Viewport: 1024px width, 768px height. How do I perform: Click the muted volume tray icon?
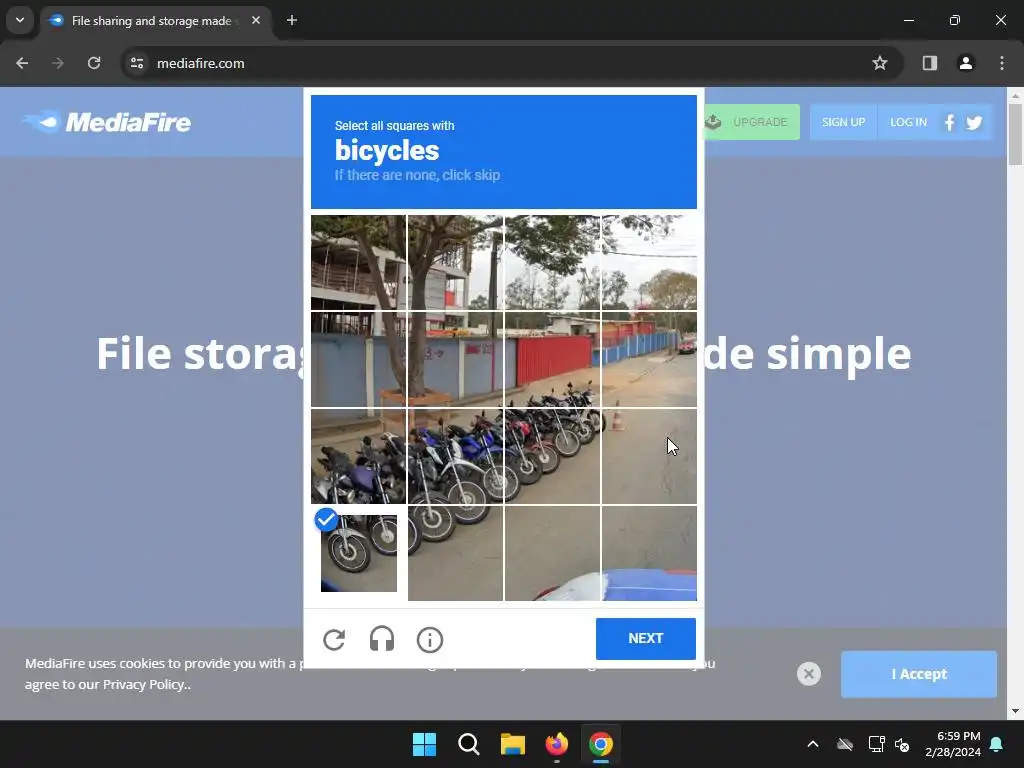(903, 744)
